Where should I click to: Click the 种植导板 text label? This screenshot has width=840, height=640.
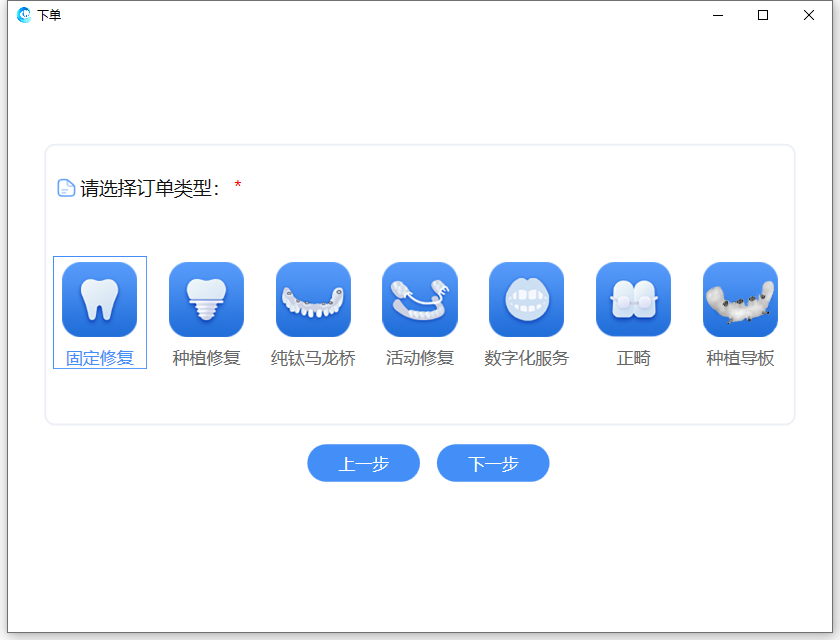point(740,358)
